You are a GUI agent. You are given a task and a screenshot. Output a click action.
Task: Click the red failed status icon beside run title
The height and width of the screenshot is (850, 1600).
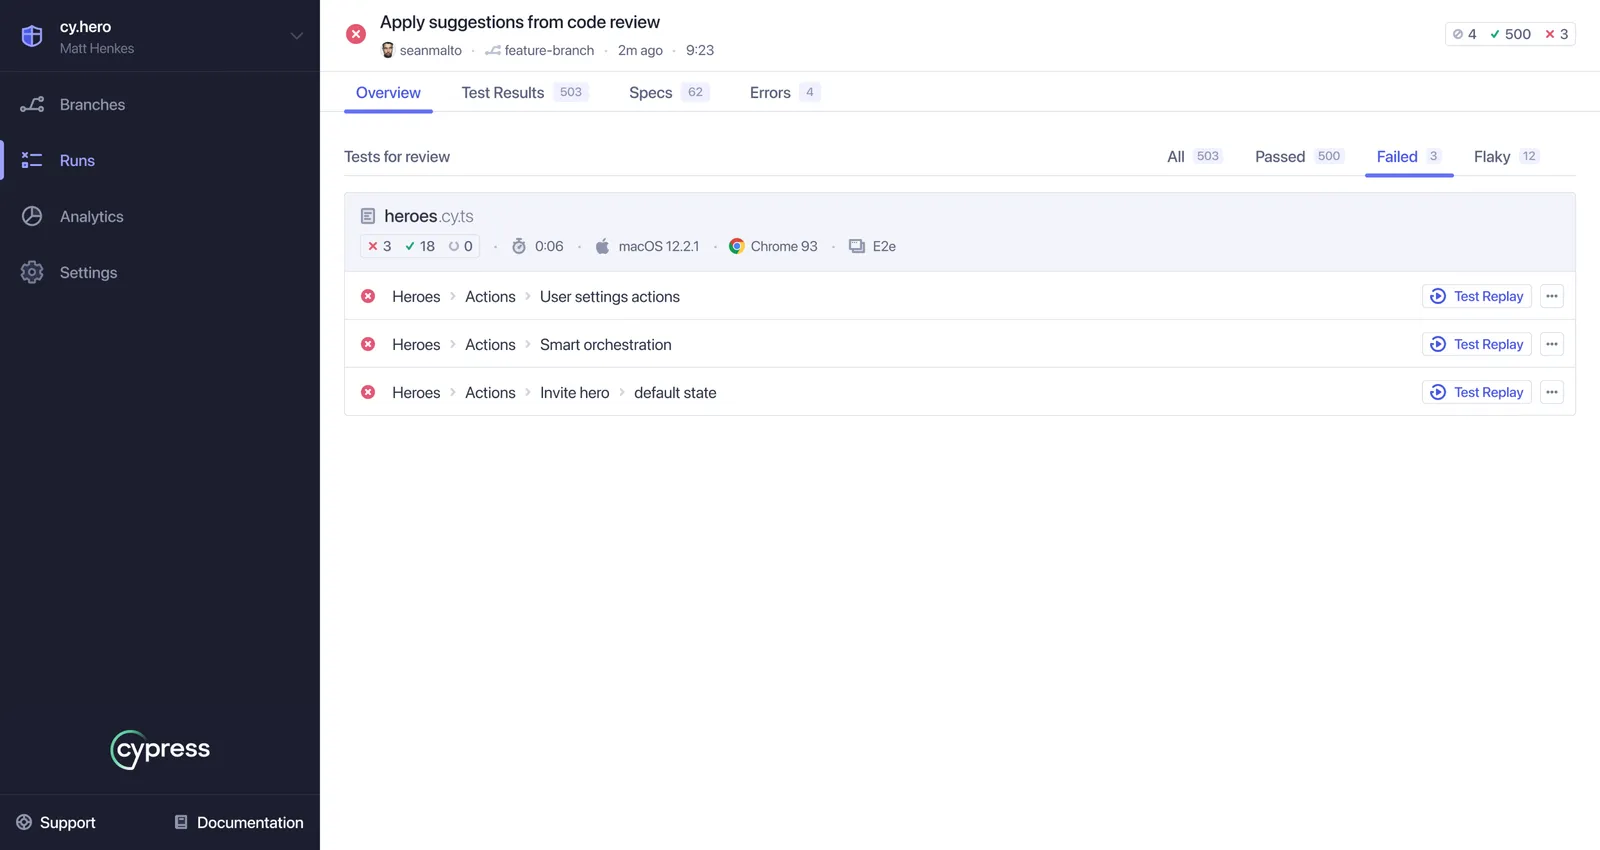(356, 34)
